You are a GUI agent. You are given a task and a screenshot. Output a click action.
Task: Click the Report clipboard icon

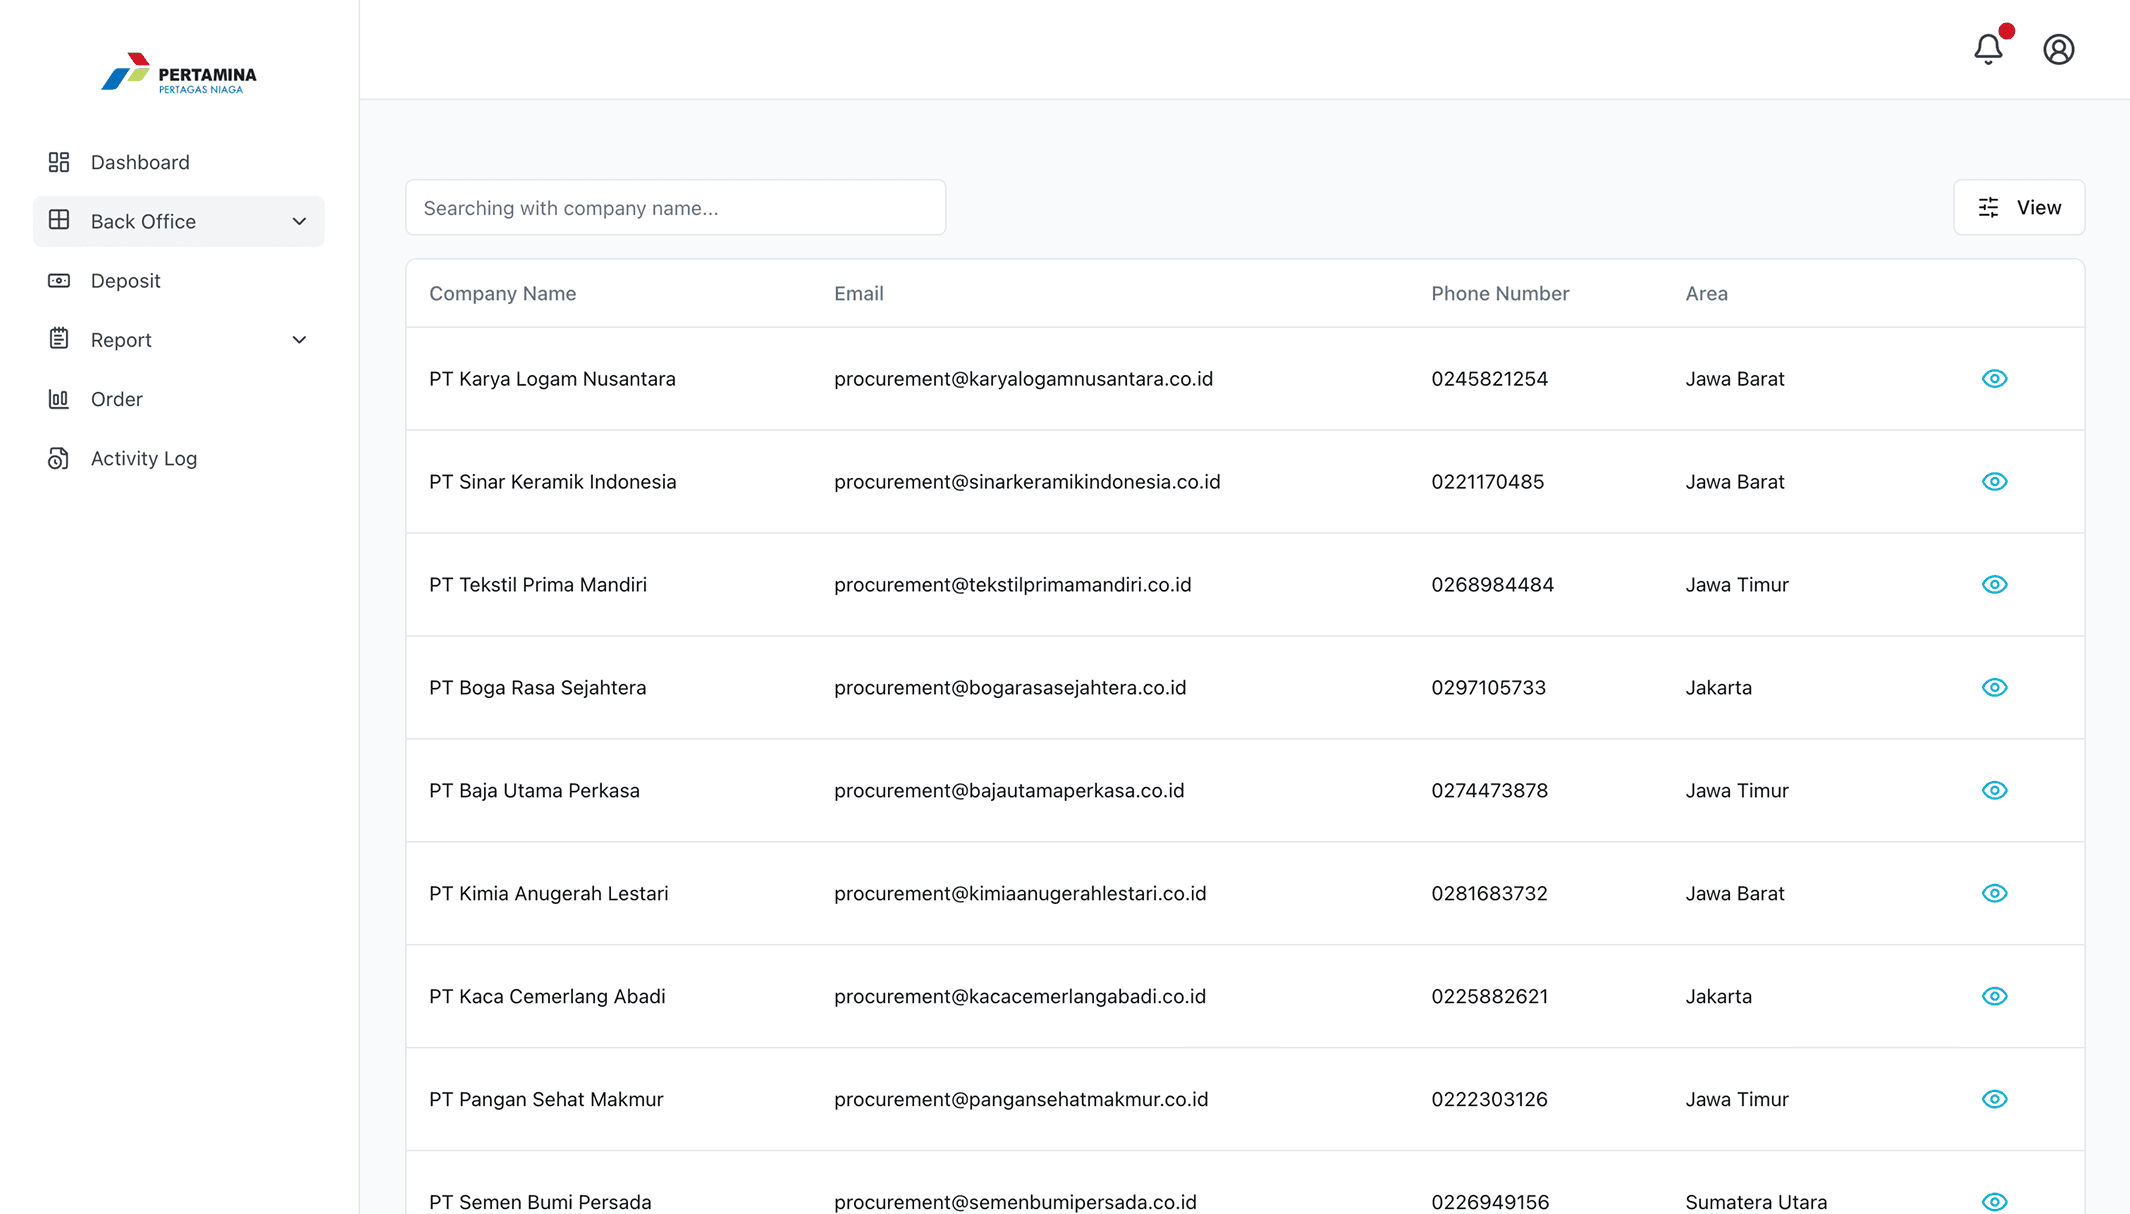point(59,339)
